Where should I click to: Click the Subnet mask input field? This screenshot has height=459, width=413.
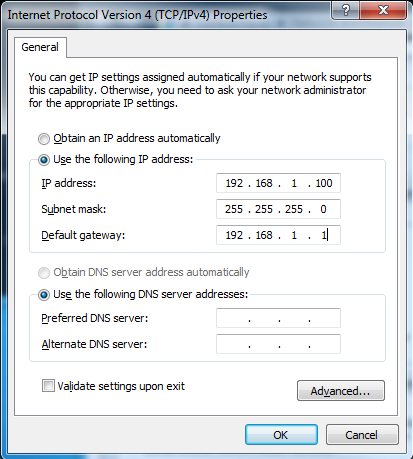click(278, 209)
